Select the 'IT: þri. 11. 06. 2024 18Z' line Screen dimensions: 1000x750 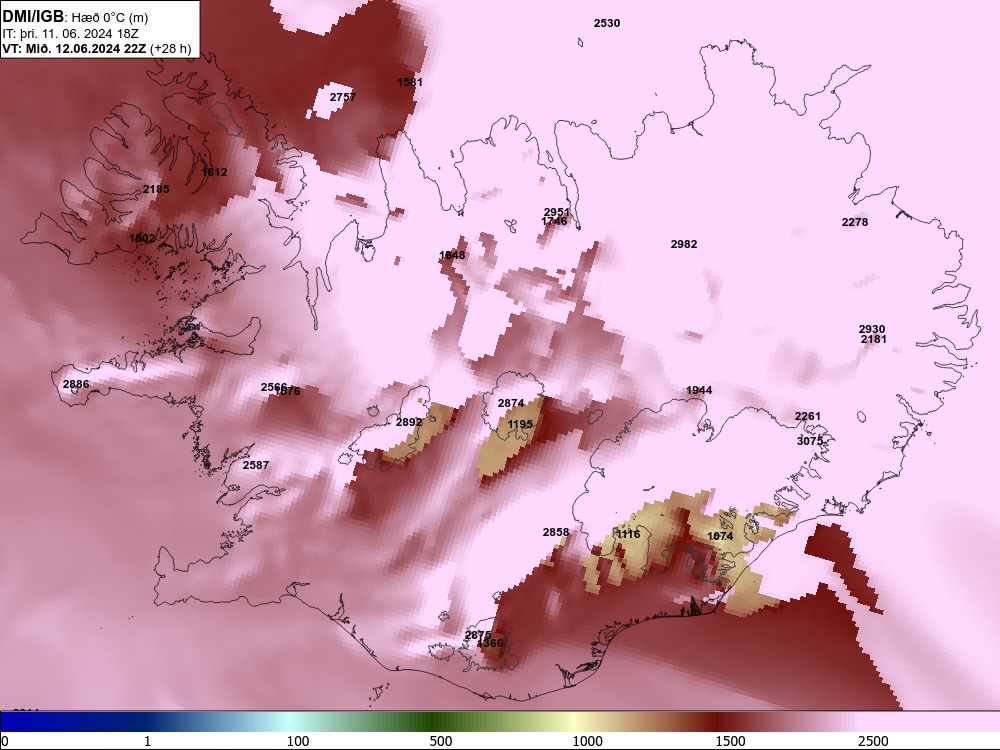(x=71, y=34)
